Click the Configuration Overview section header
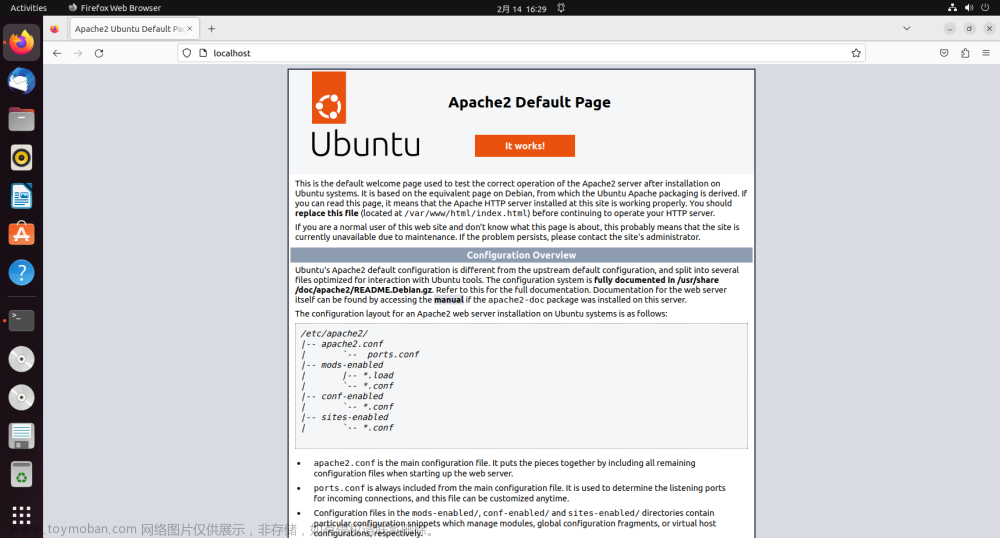The width and height of the screenshot is (1000, 538). [521, 255]
